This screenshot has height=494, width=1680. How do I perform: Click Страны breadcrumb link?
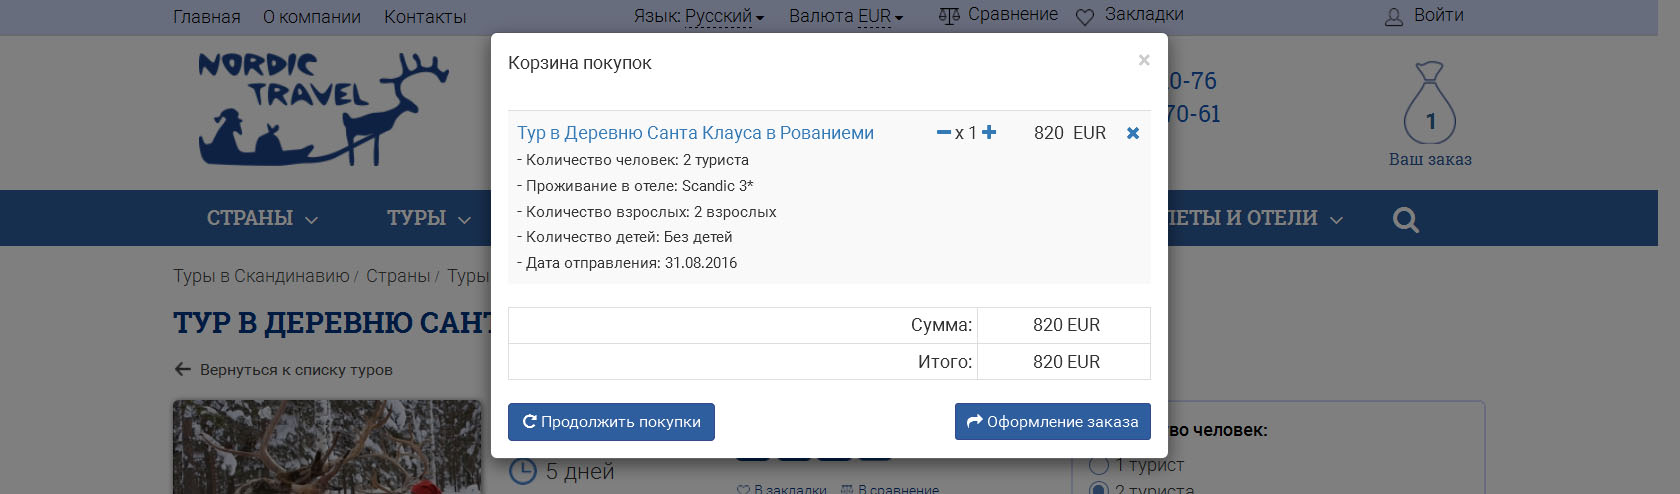[x=398, y=276]
